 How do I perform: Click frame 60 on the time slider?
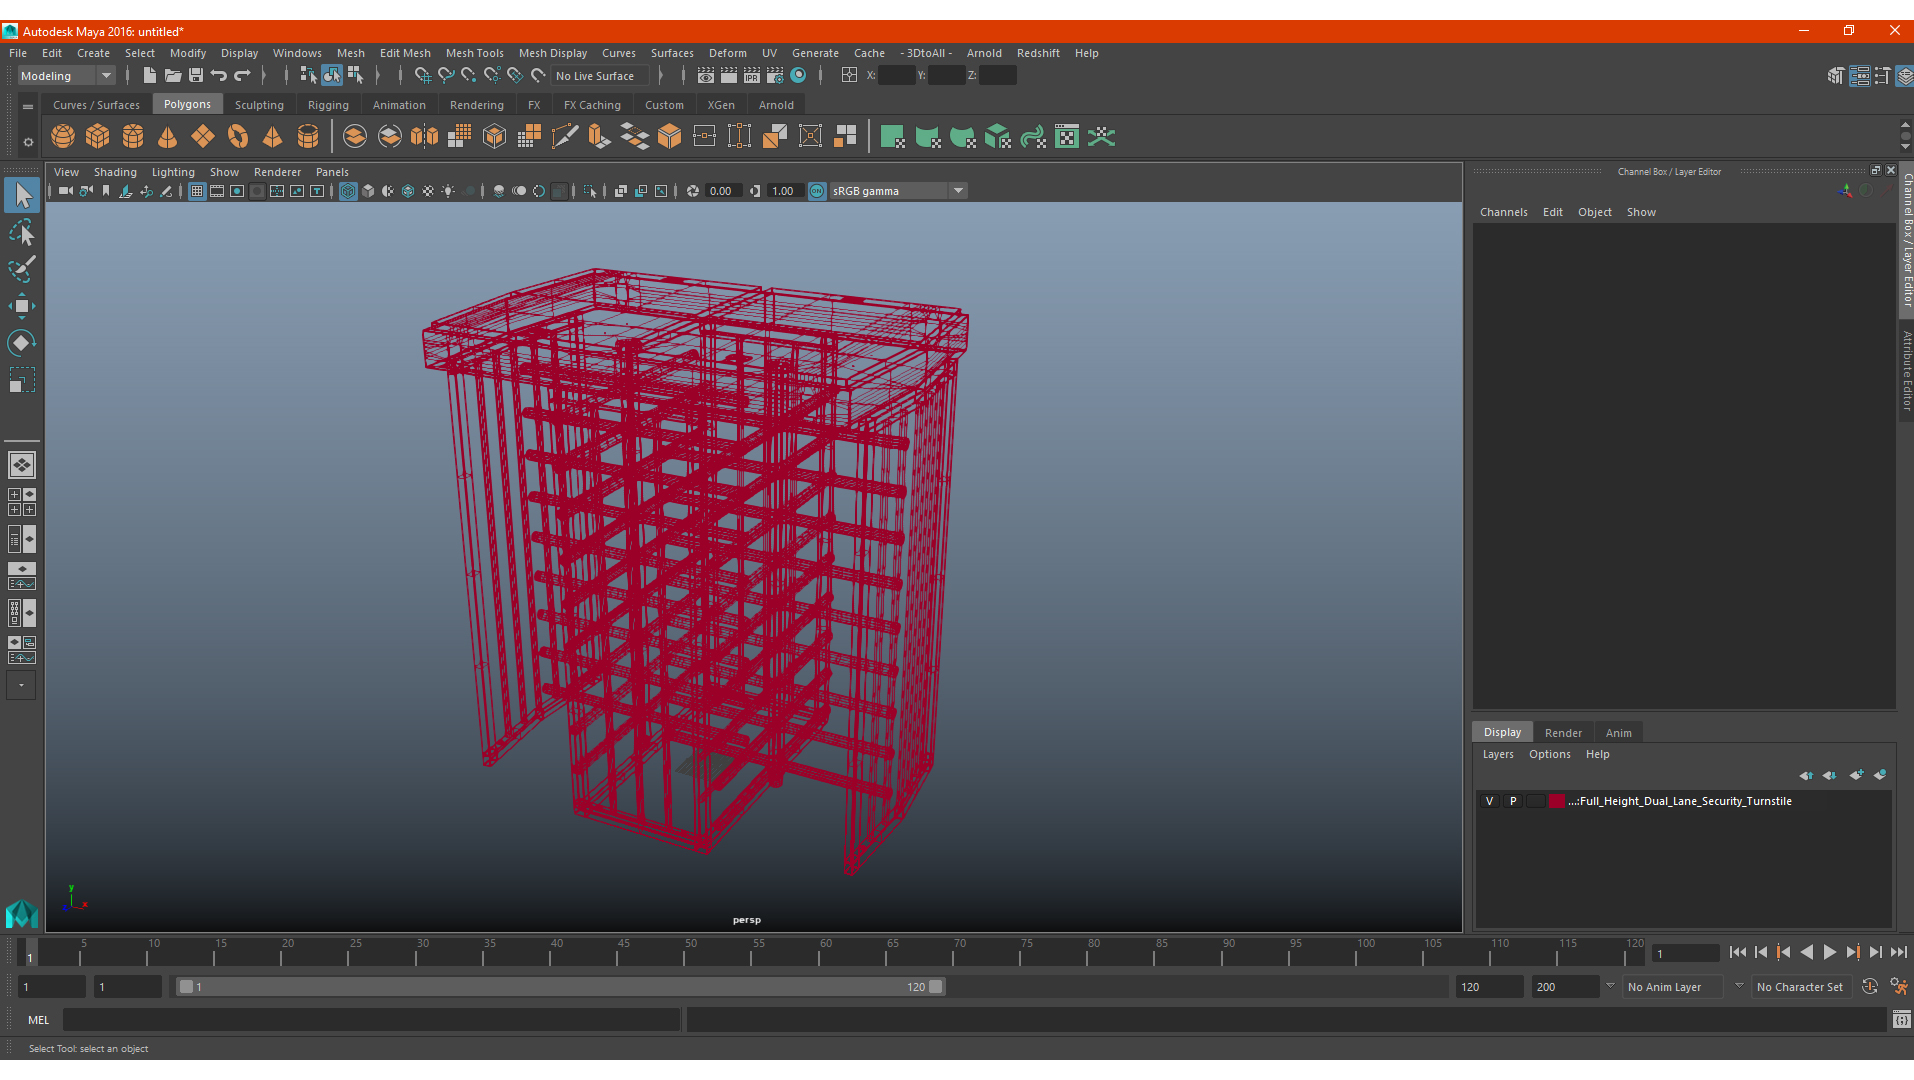tap(820, 954)
